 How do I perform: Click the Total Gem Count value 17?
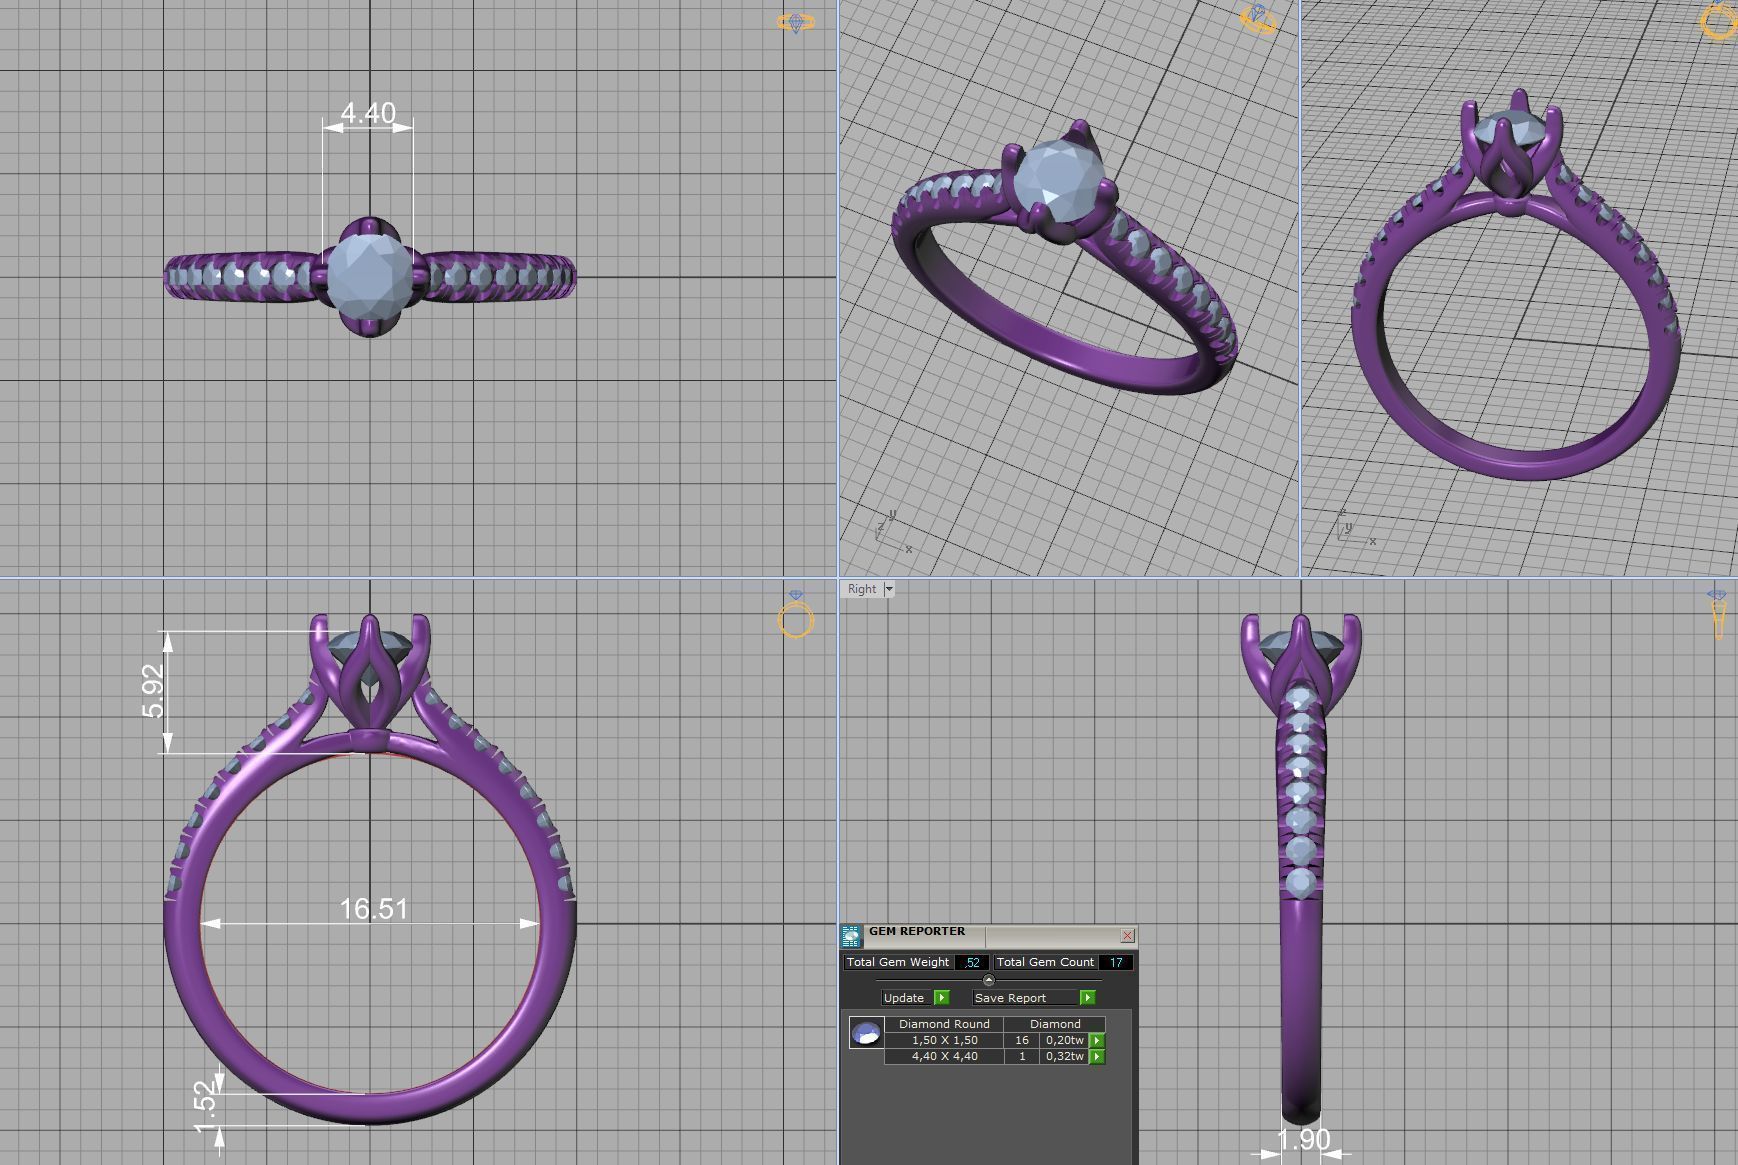point(1116,963)
